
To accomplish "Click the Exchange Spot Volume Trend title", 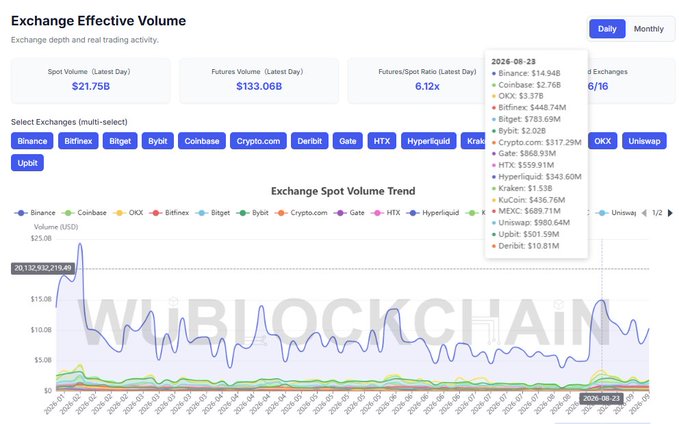I will click(343, 191).
